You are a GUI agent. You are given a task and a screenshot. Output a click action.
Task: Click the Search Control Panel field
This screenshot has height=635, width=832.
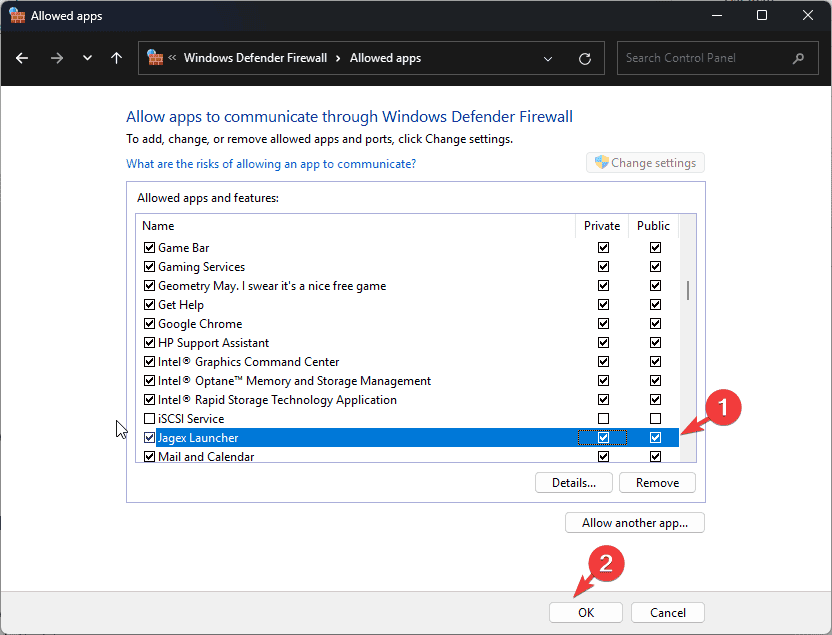click(x=717, y=58)
